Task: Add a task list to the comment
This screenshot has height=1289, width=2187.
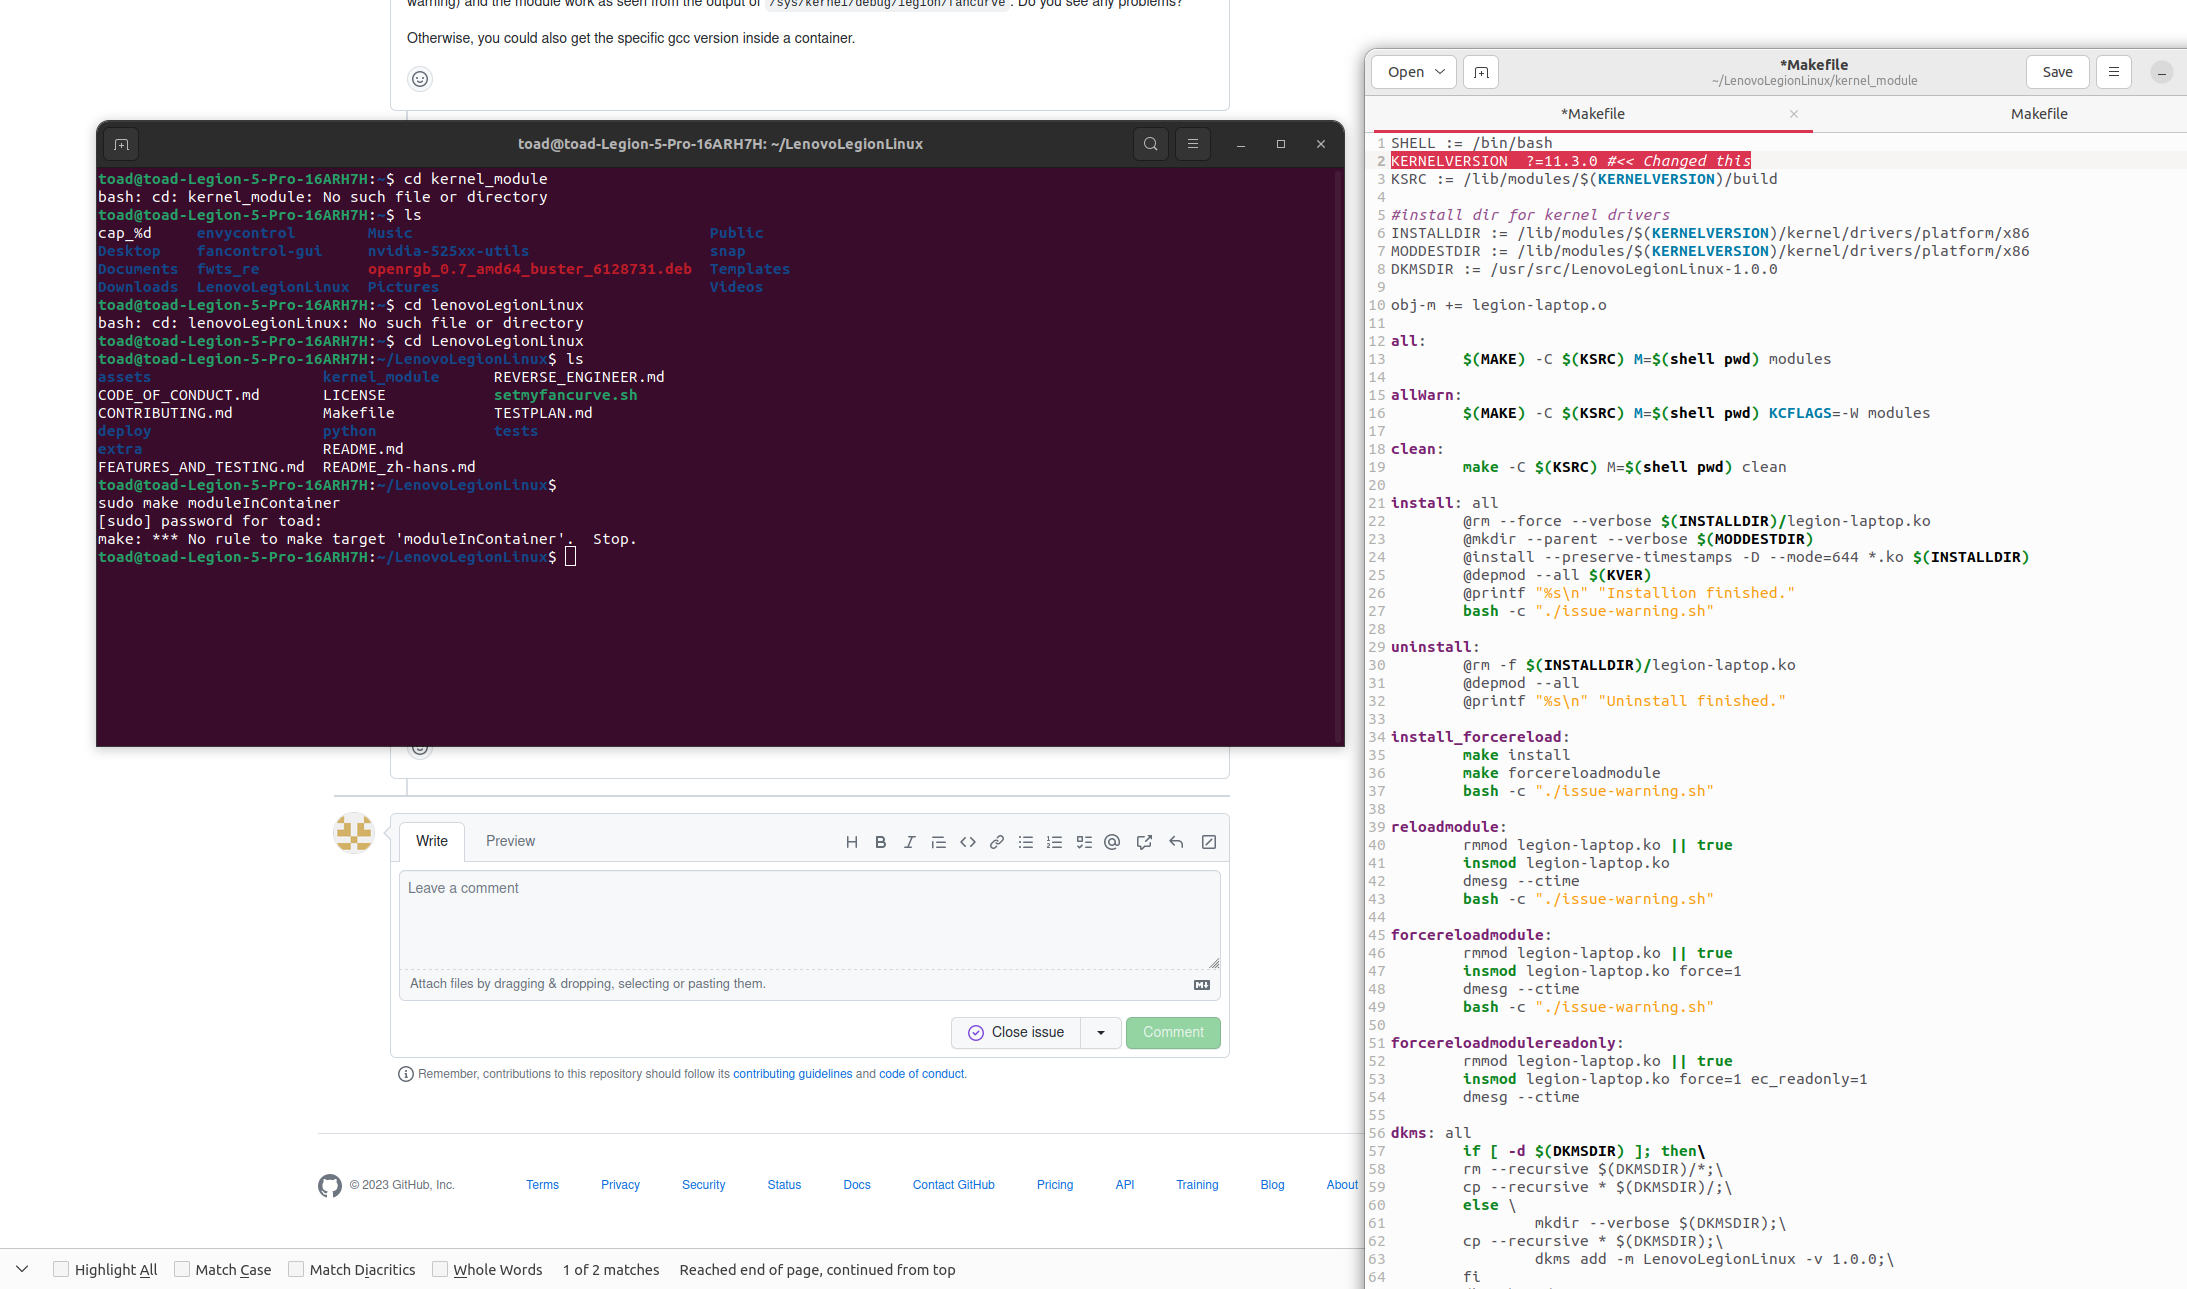Action: click(1083, 842)
